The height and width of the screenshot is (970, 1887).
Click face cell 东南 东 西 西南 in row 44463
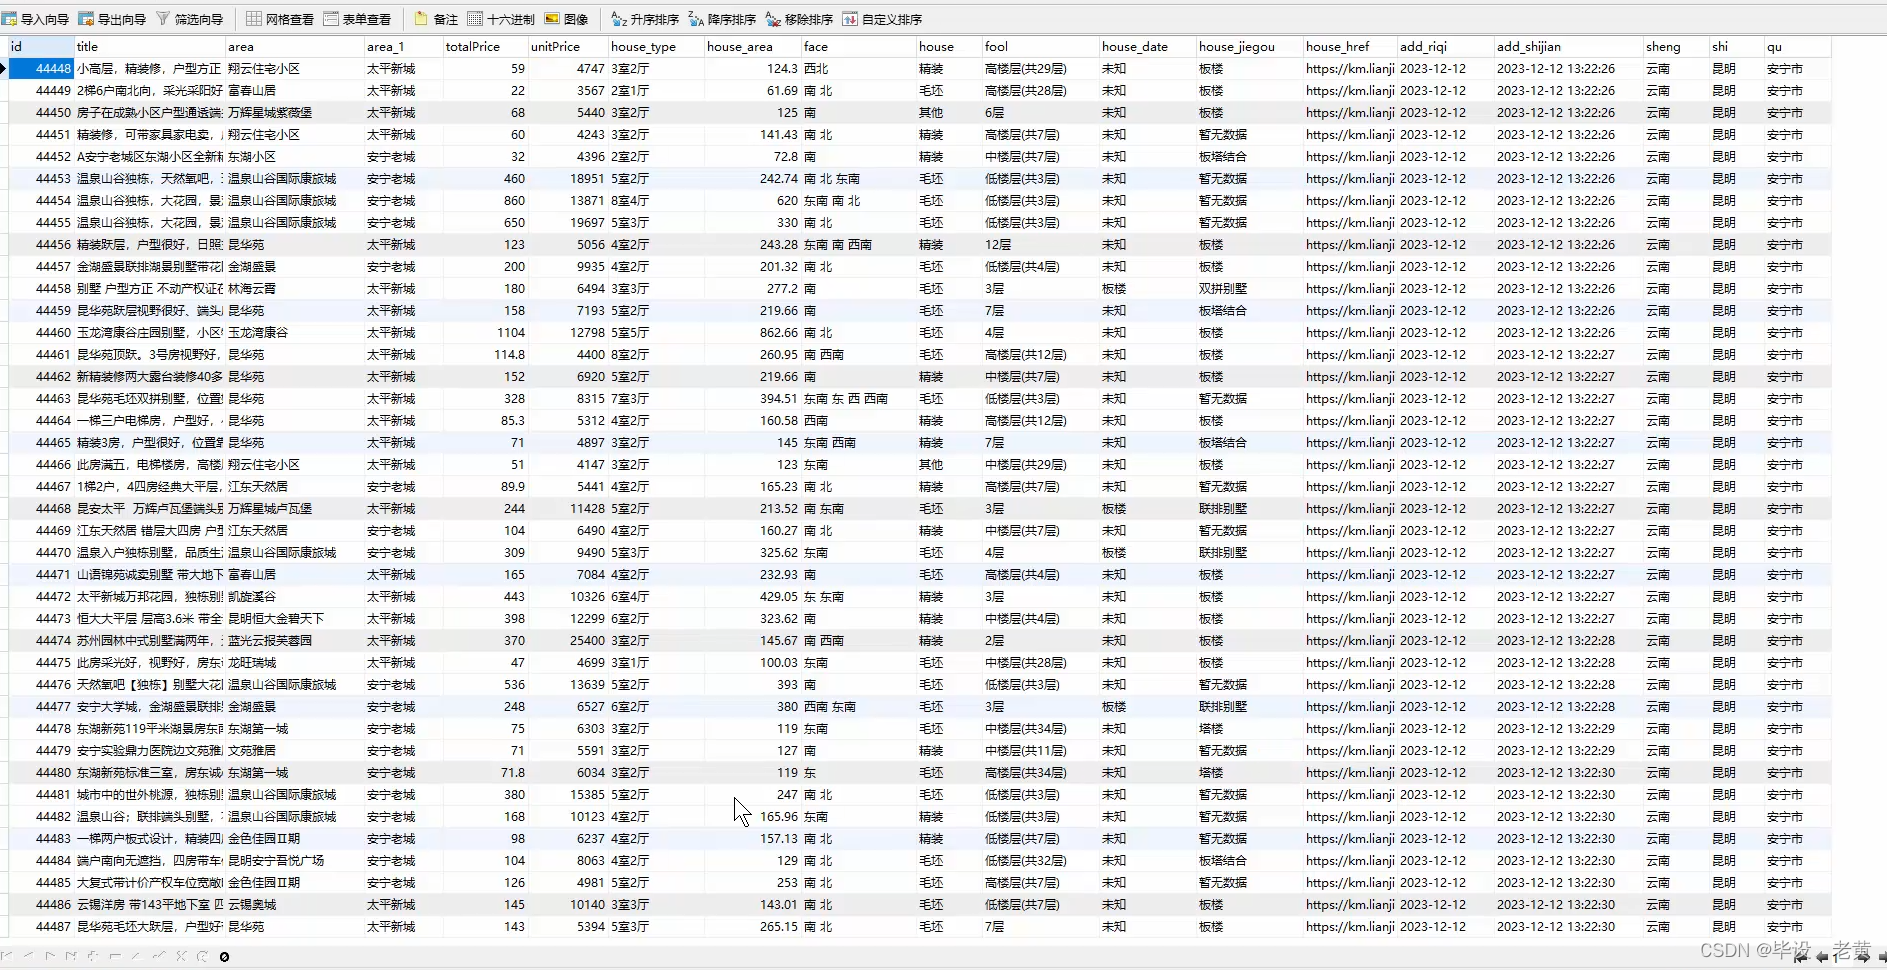pyautogui.click(x=859, y=399)
